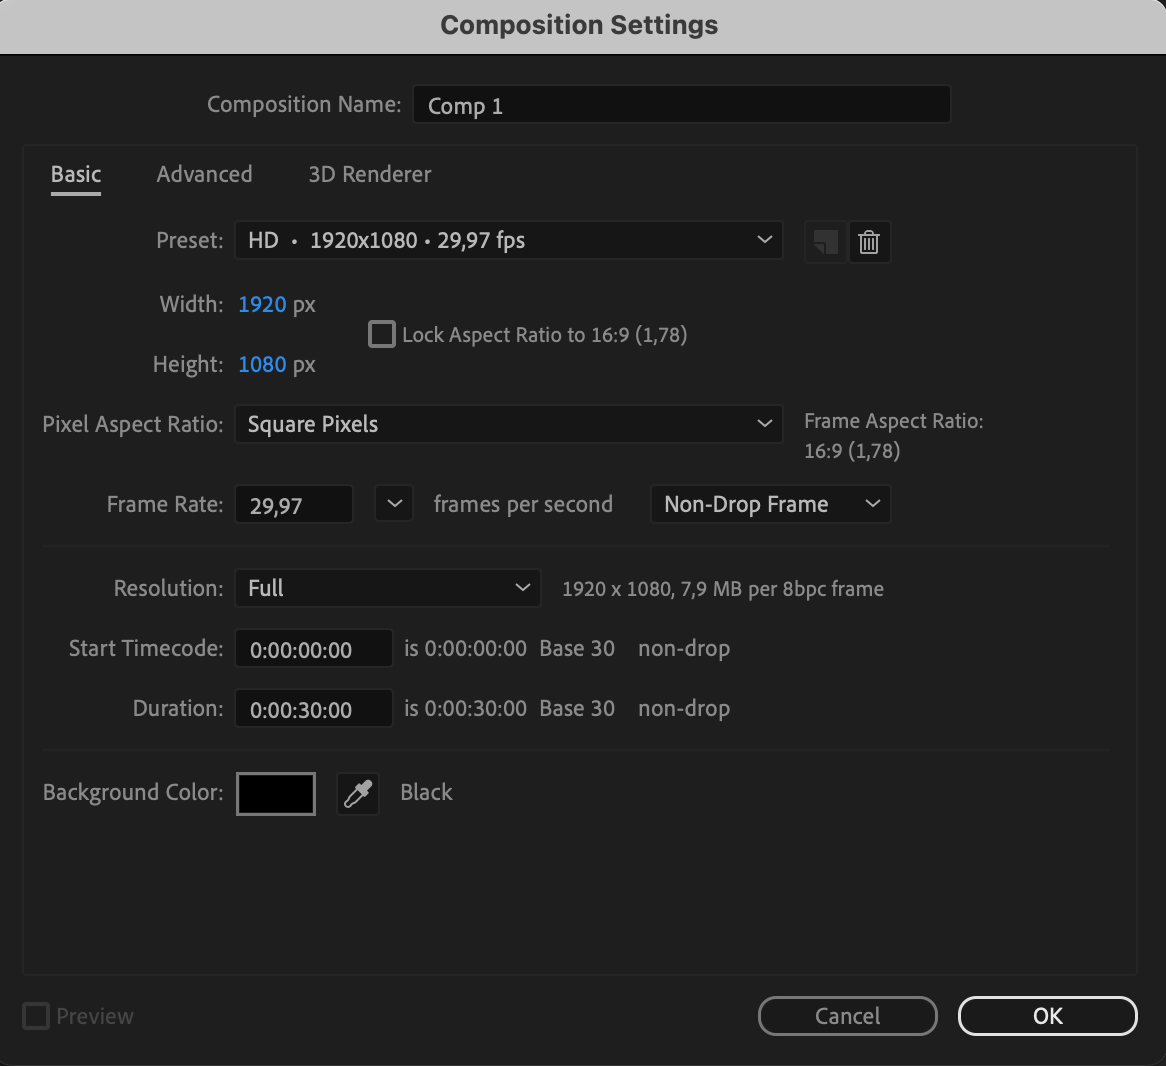Screen dimensions: 1166x1066
Task: Cancel the Composition Settings dialog
Action: (847, 1016)
